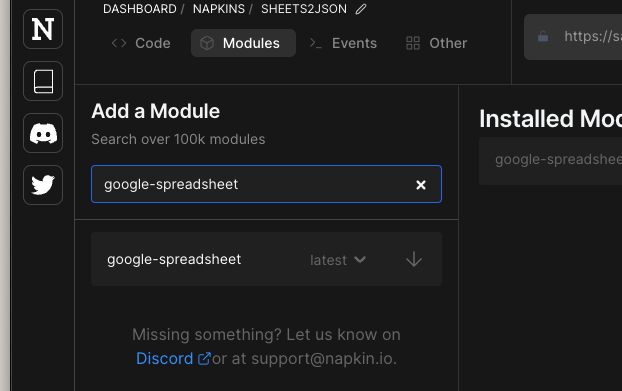Click the pencil icon to rename SHEETS2JSON

tap(361, 9)
